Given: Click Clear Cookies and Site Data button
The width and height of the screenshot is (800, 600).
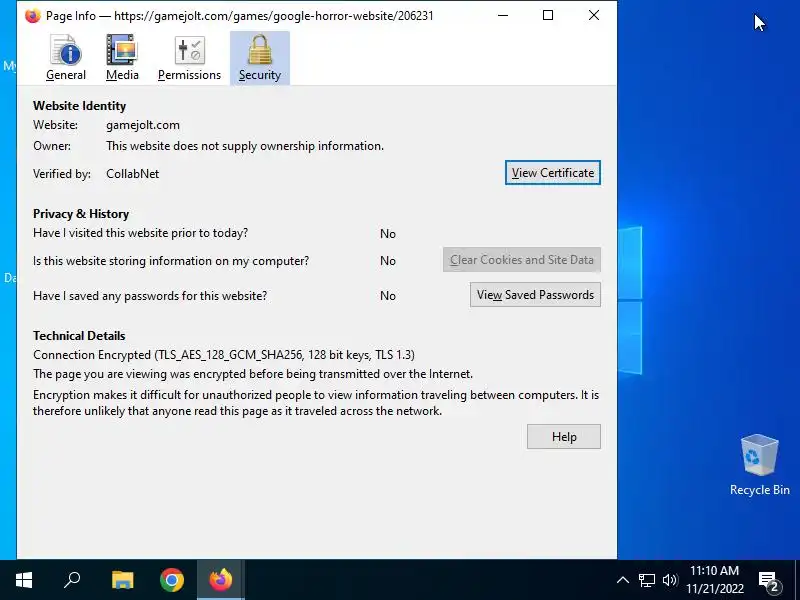Looking at the screenshot, I should [x=521, y=260].
